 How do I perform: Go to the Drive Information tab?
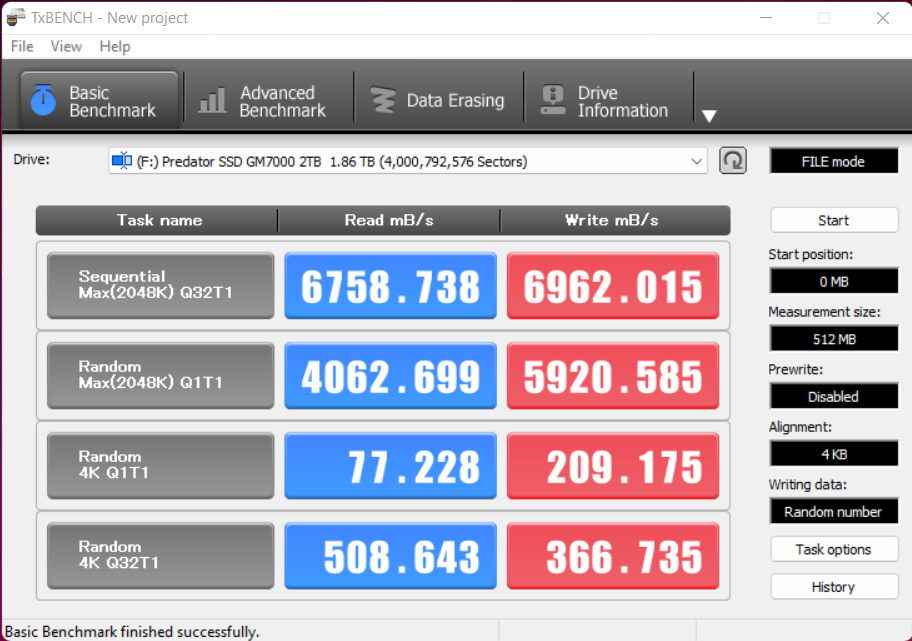605,101
